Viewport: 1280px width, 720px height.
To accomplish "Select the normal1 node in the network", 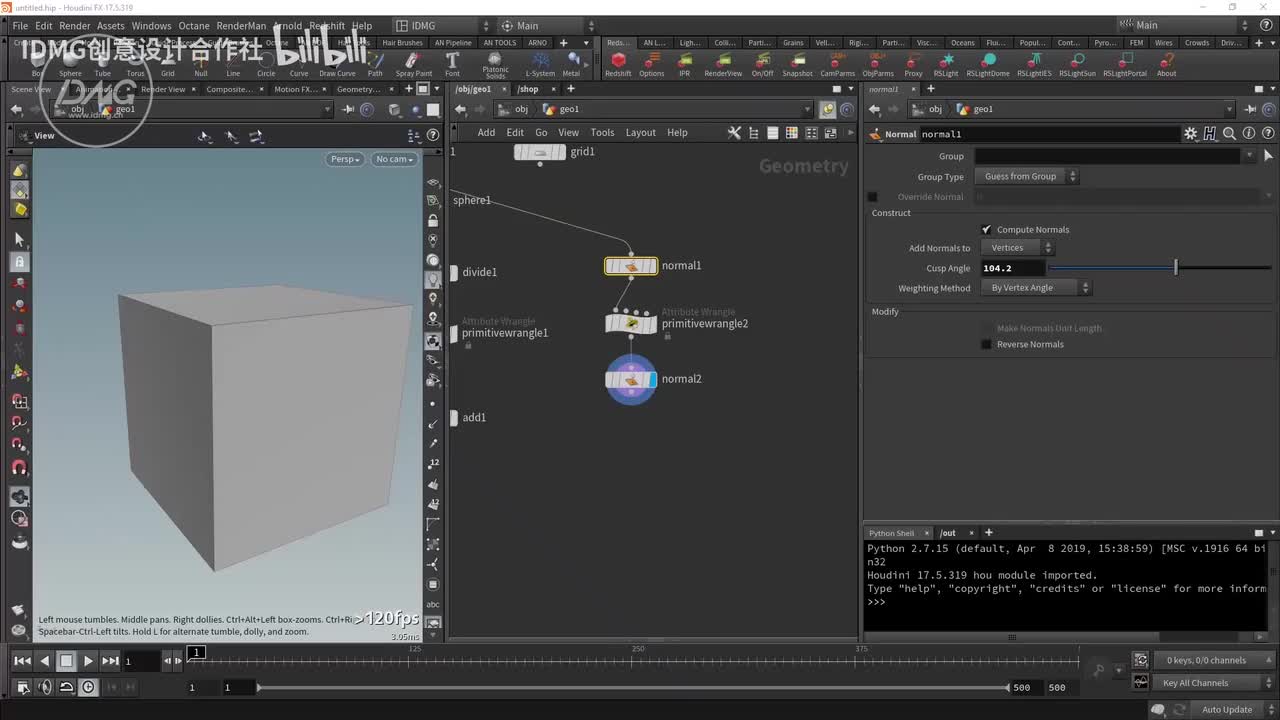I will tap(631, 266).
